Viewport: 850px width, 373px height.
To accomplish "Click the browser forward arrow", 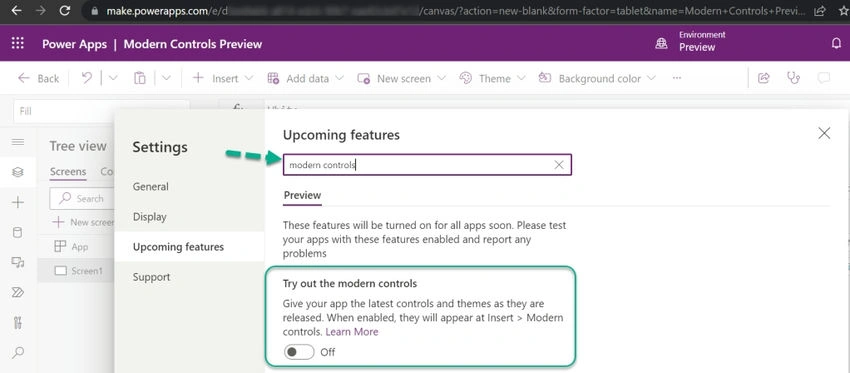I will coord(41,10).
